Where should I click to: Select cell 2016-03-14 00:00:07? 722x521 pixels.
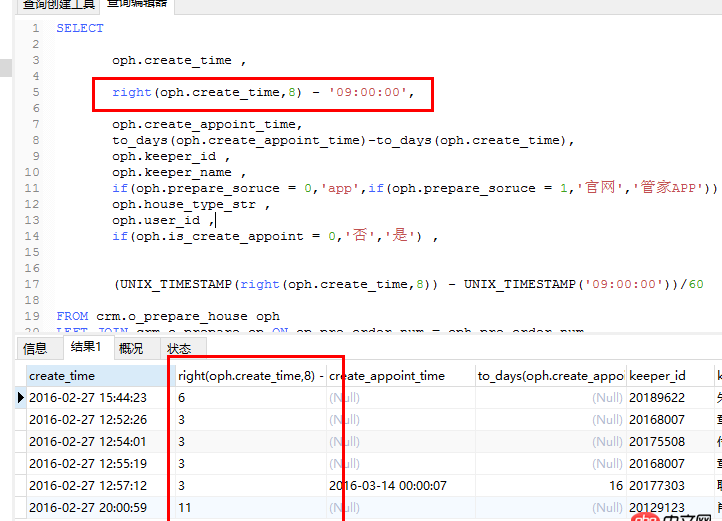pyautogui.click(x=401, y=486)
